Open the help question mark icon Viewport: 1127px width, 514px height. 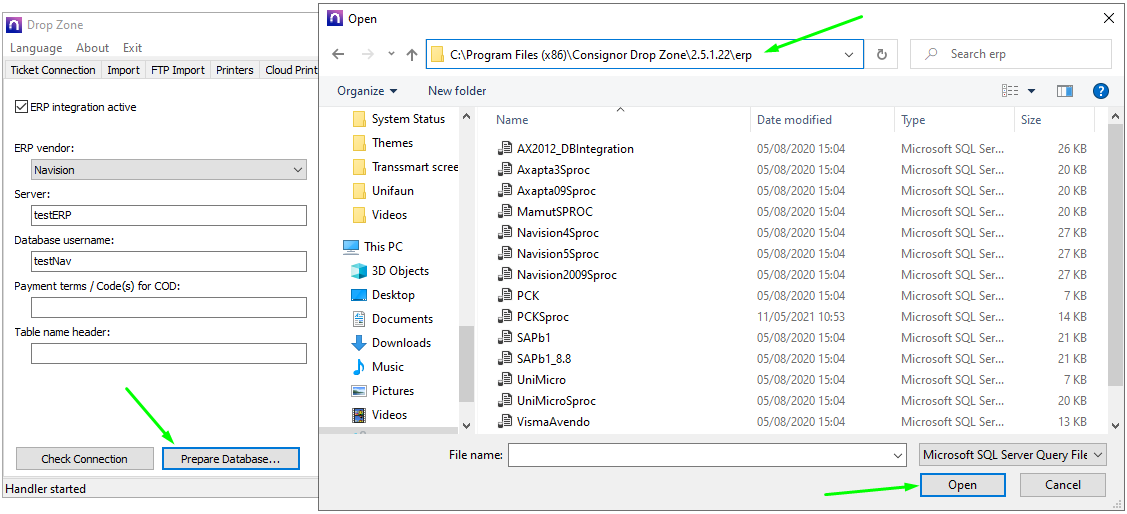1100,91
